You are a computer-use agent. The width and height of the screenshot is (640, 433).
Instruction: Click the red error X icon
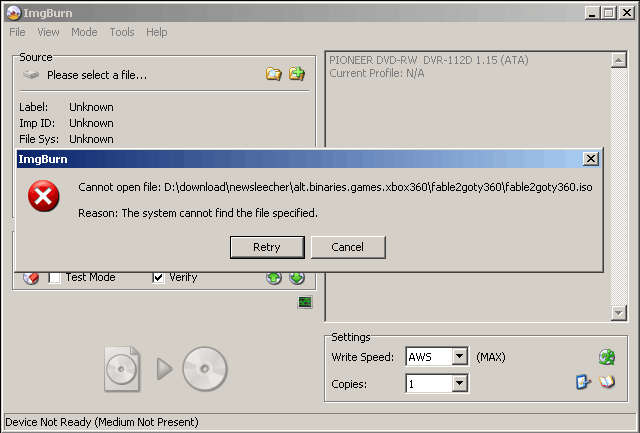point(43,196)
